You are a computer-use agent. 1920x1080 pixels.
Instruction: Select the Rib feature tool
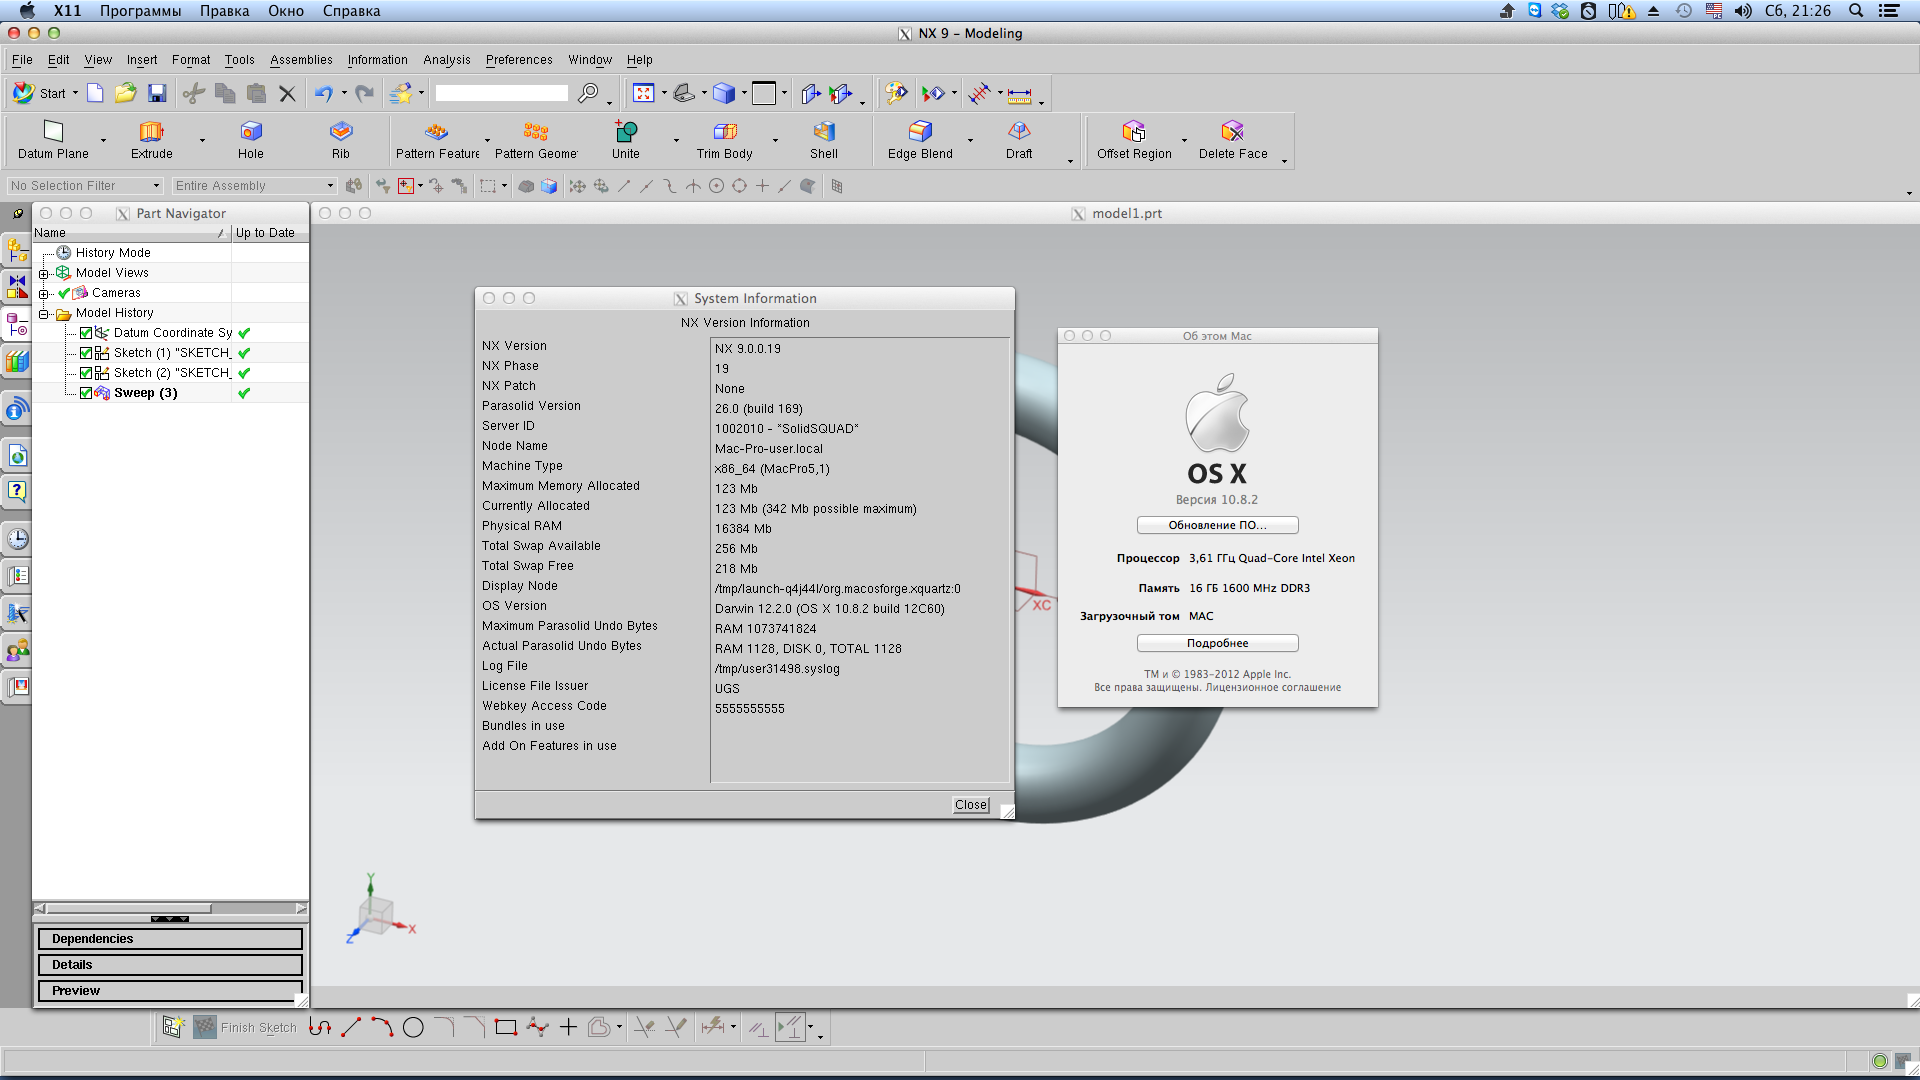click(x=341, y=139)
